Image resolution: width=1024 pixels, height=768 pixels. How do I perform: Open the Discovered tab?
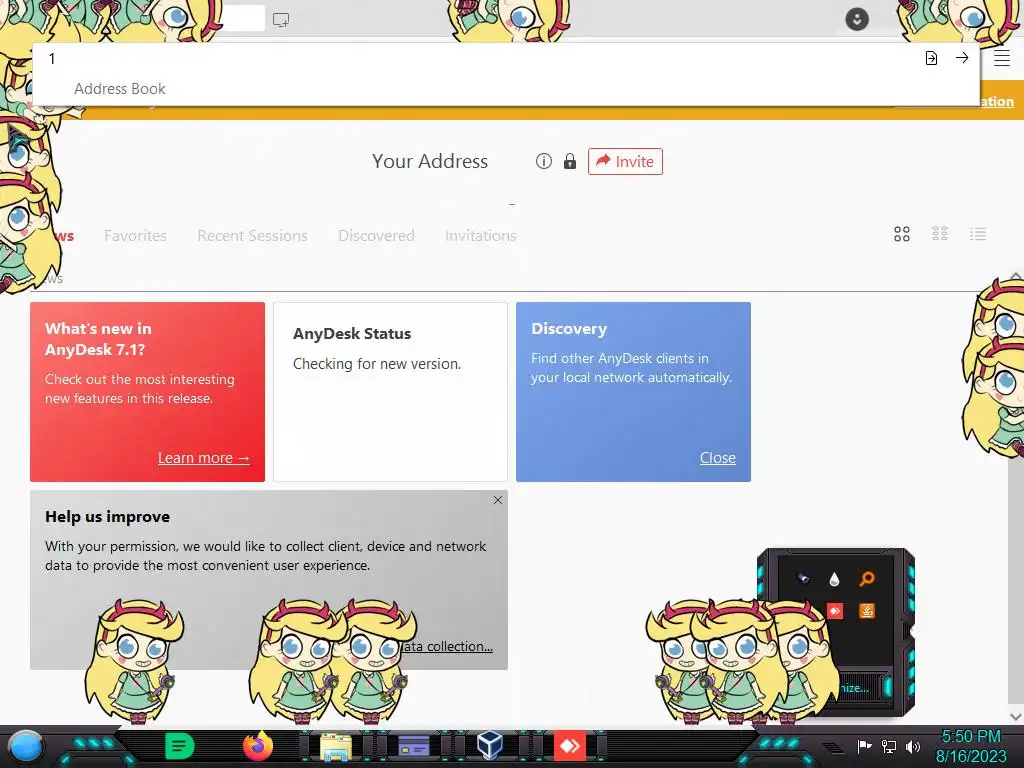click(376, 236)
